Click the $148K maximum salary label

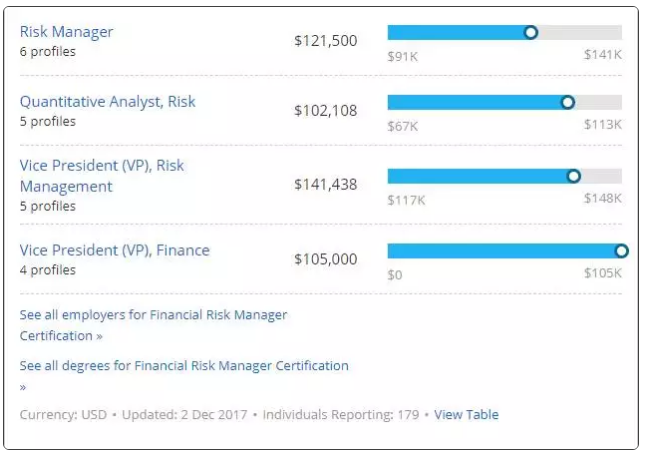[x=603, y=199]
